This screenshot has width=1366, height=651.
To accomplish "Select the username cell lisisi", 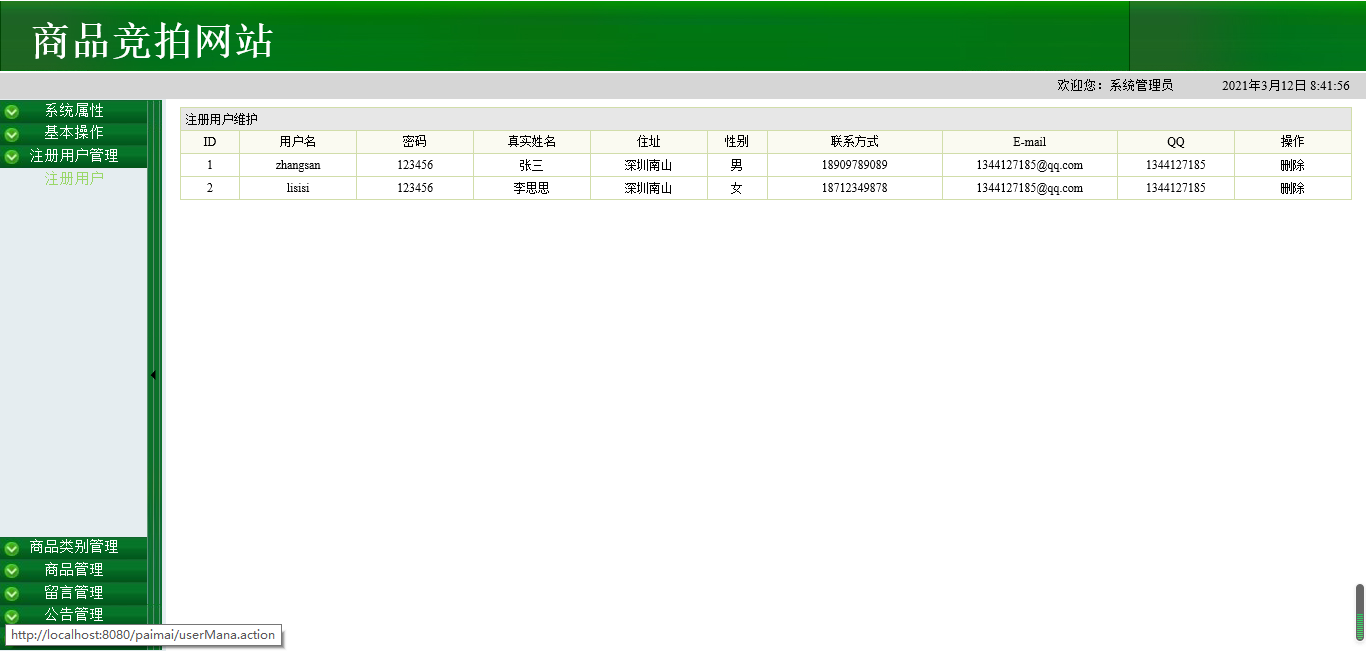I will point(298,188).
